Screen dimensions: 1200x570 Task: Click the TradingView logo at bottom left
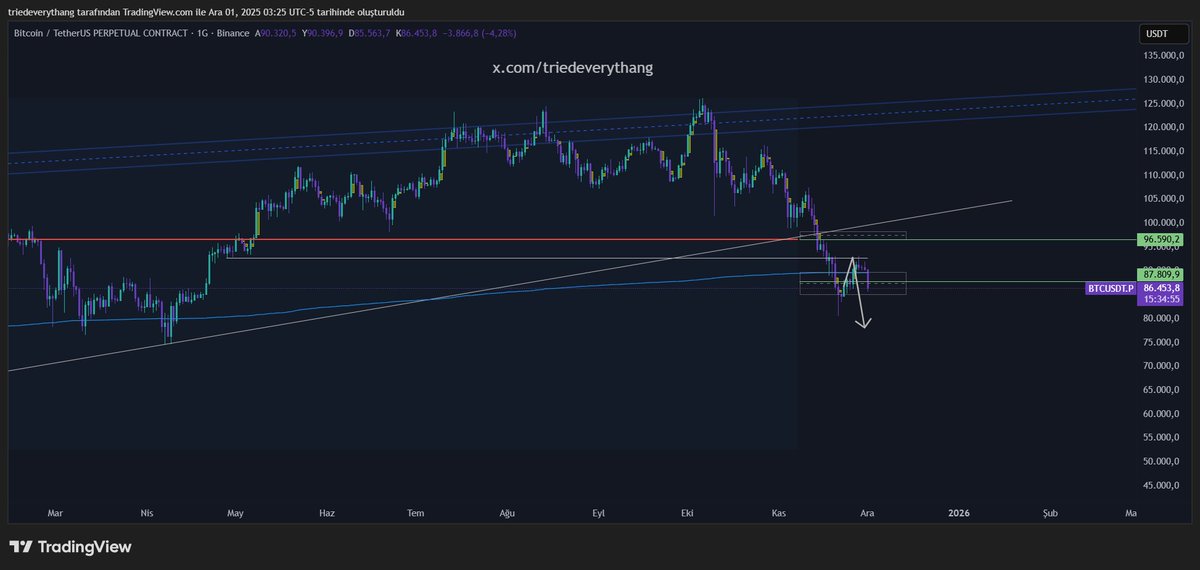(70, 547)
